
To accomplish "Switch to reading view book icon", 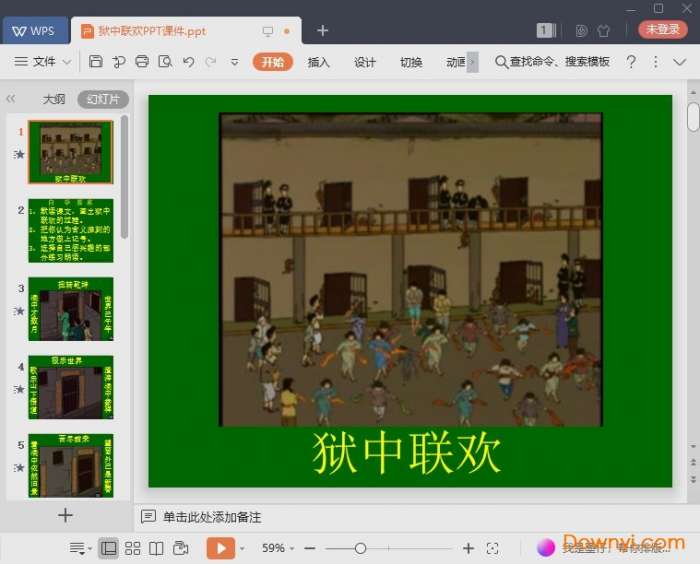I will click(156, 548).
